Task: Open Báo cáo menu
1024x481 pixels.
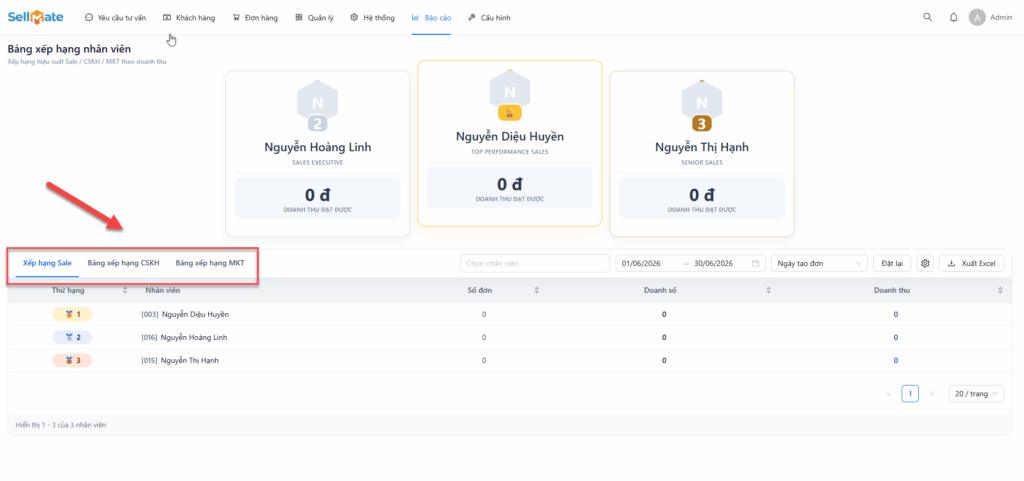Action: click(431, 18)
